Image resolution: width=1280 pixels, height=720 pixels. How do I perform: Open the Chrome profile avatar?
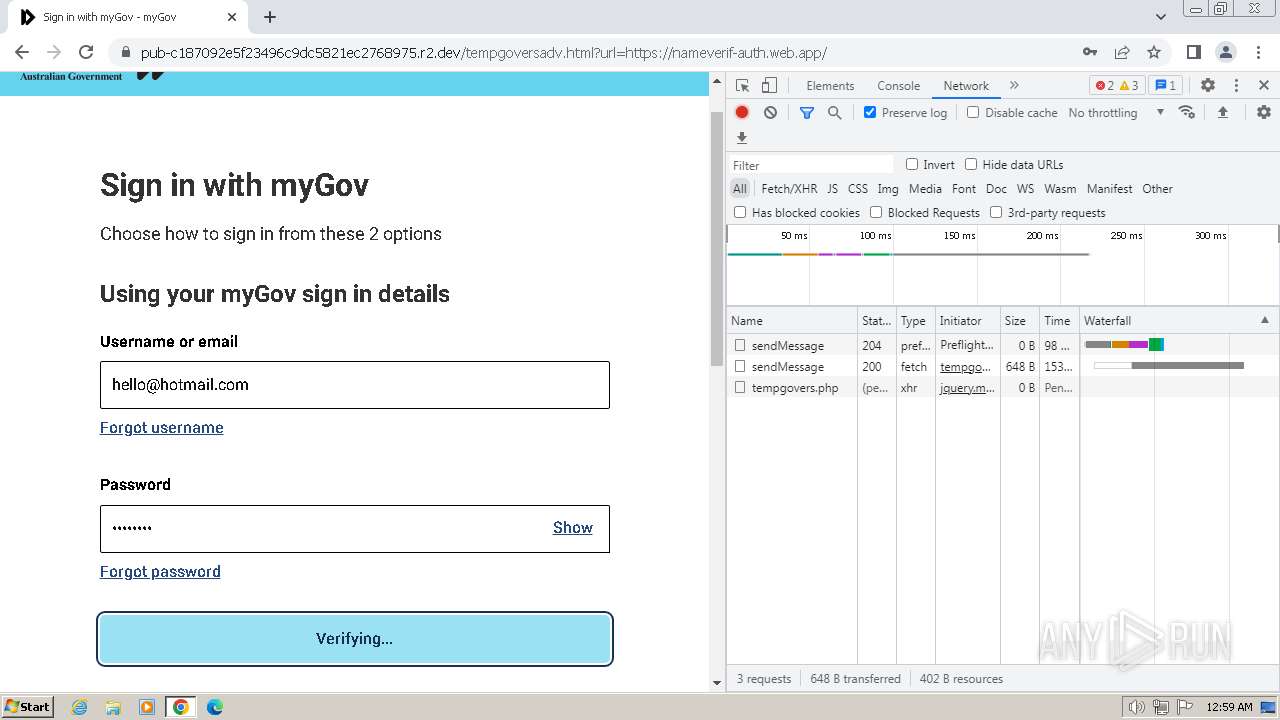1225,52
